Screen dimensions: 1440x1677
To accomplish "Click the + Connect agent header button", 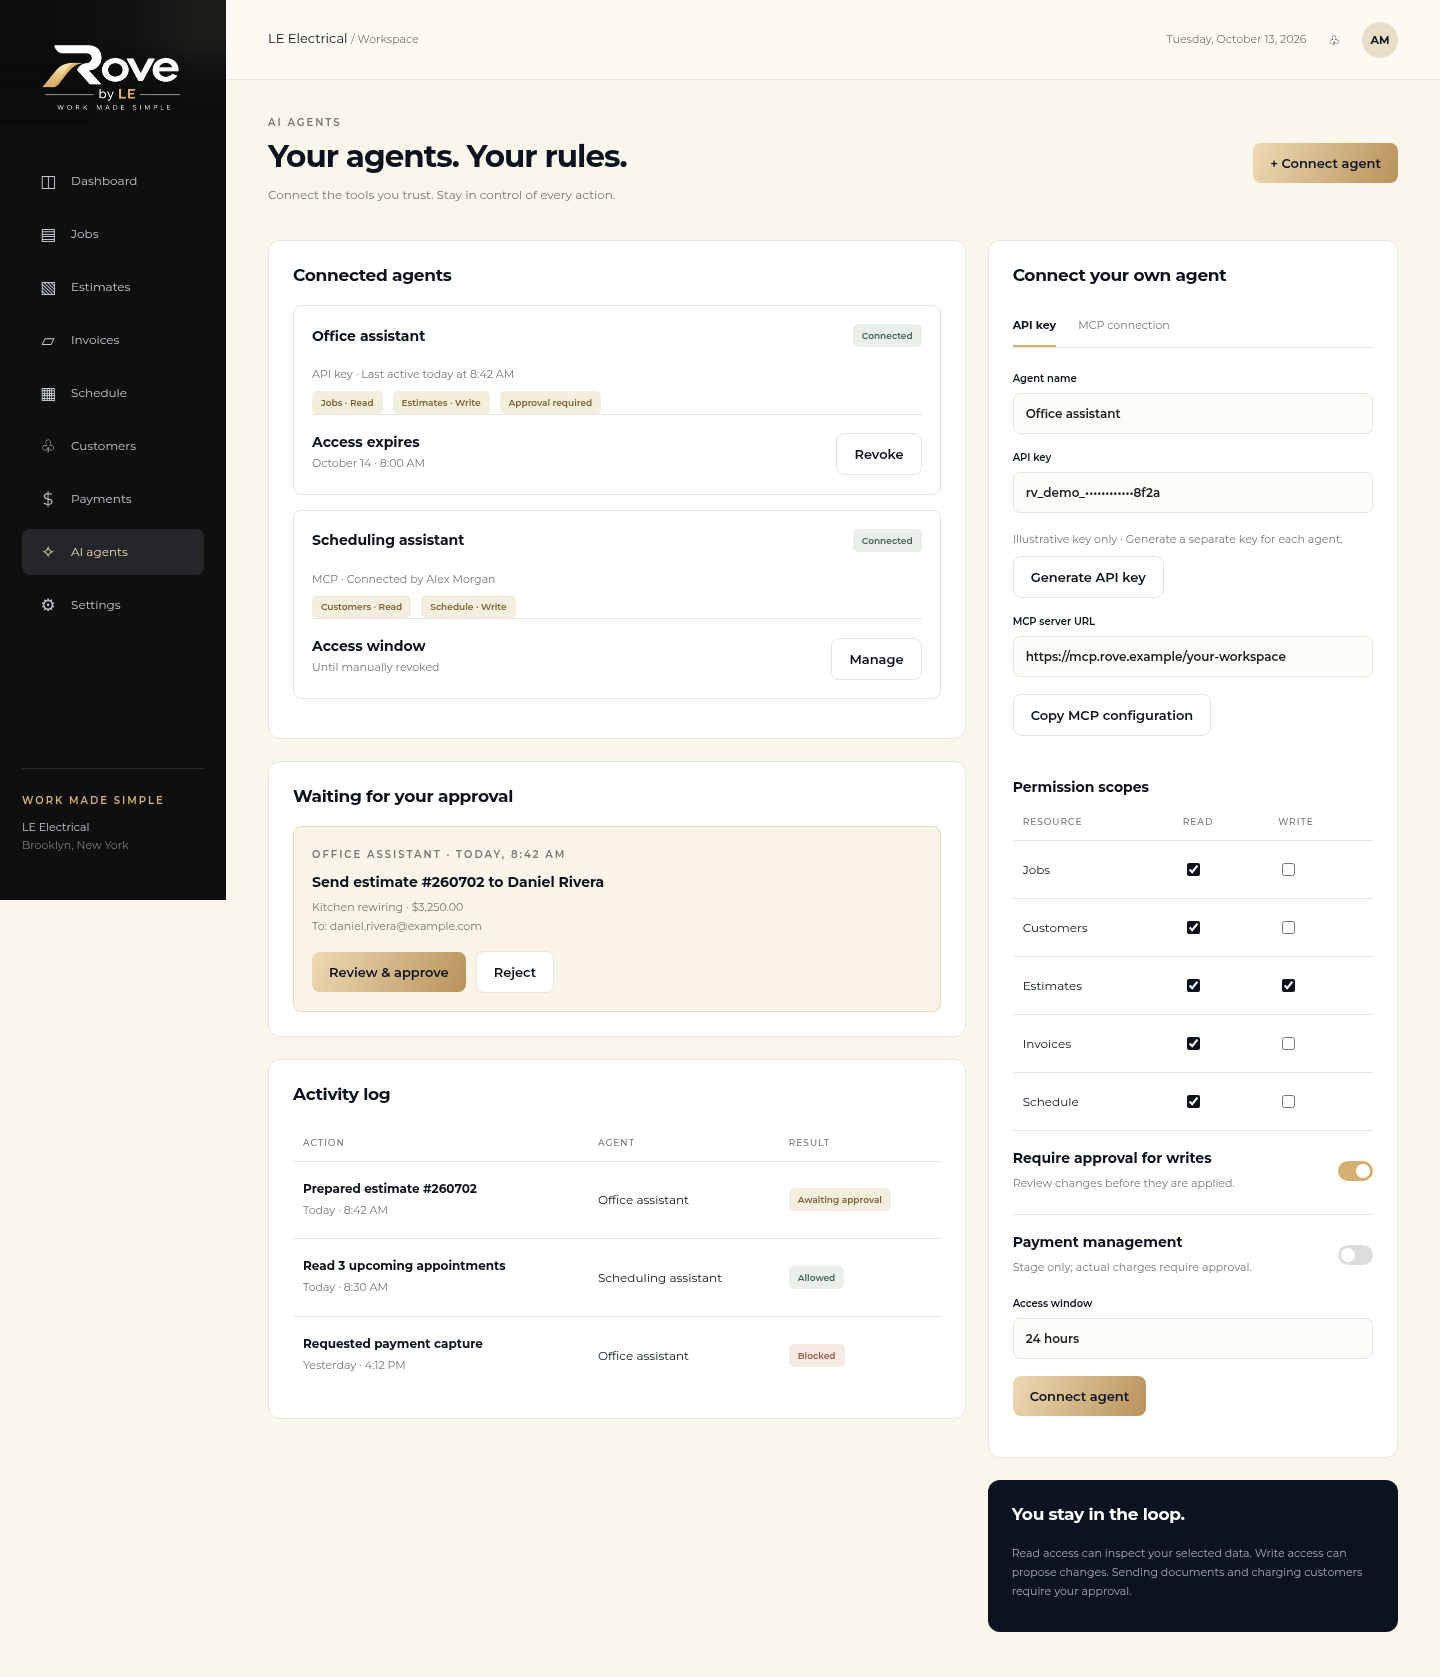I will point(1325,163).
